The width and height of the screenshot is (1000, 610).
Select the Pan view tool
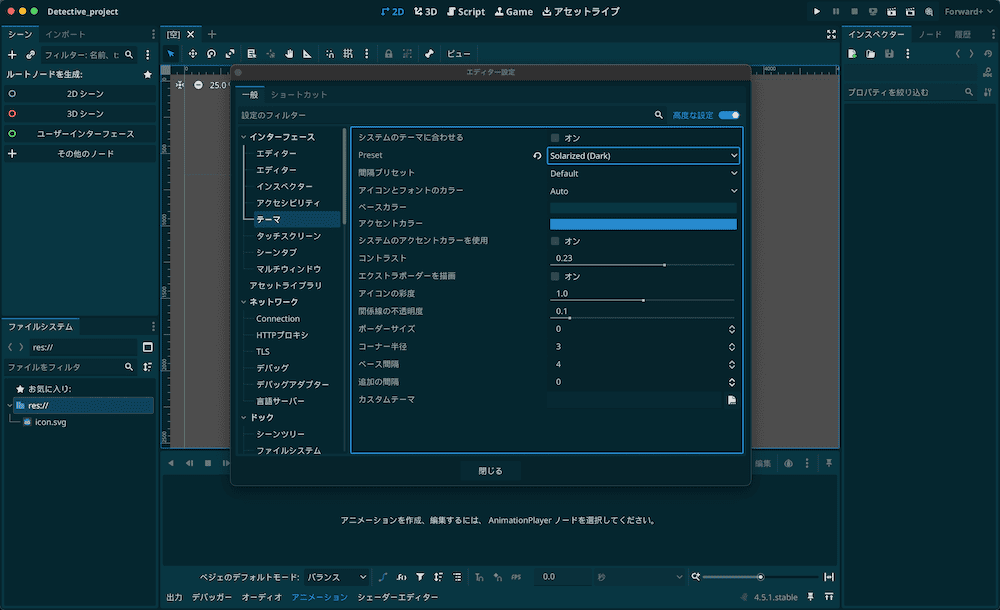point(290,53)
